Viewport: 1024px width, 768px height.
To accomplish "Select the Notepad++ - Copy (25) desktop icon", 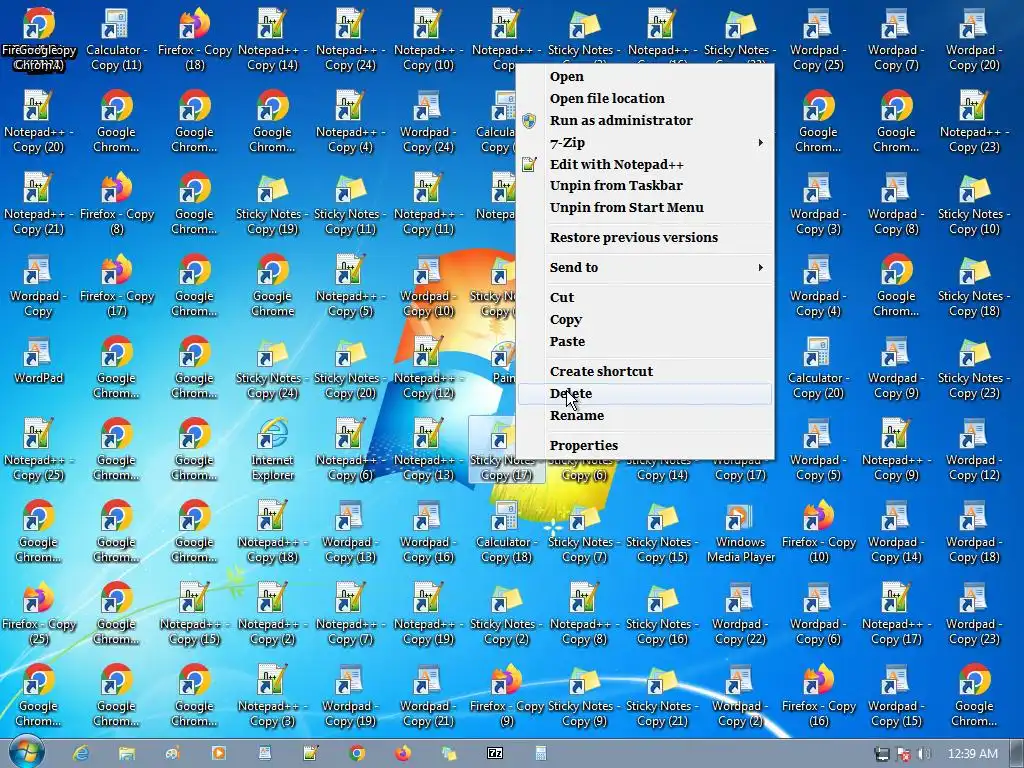I will coord(38,449).
